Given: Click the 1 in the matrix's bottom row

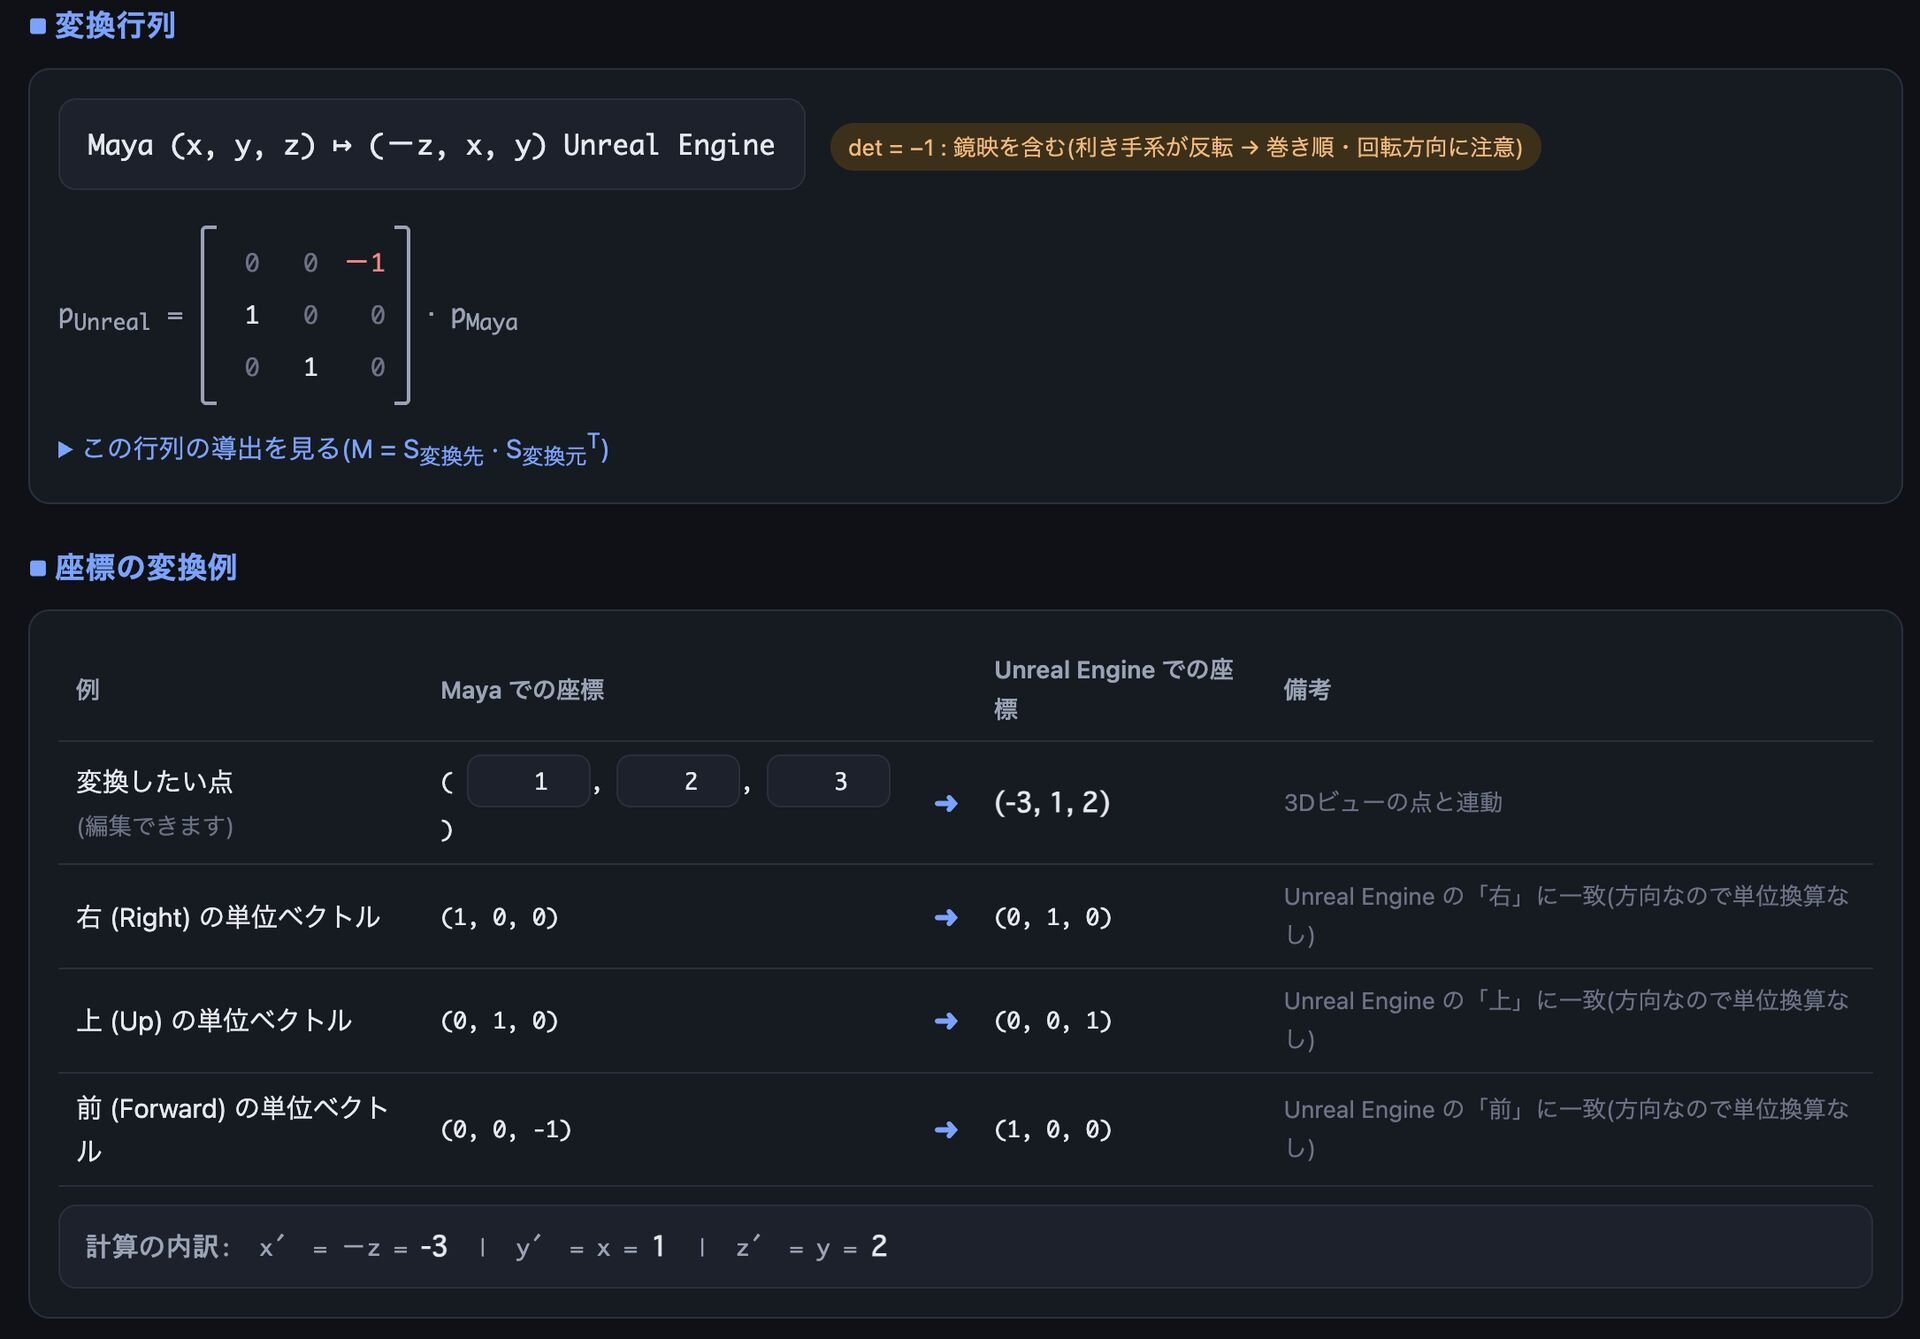Looking at the screenshot, I should [311, 368].
